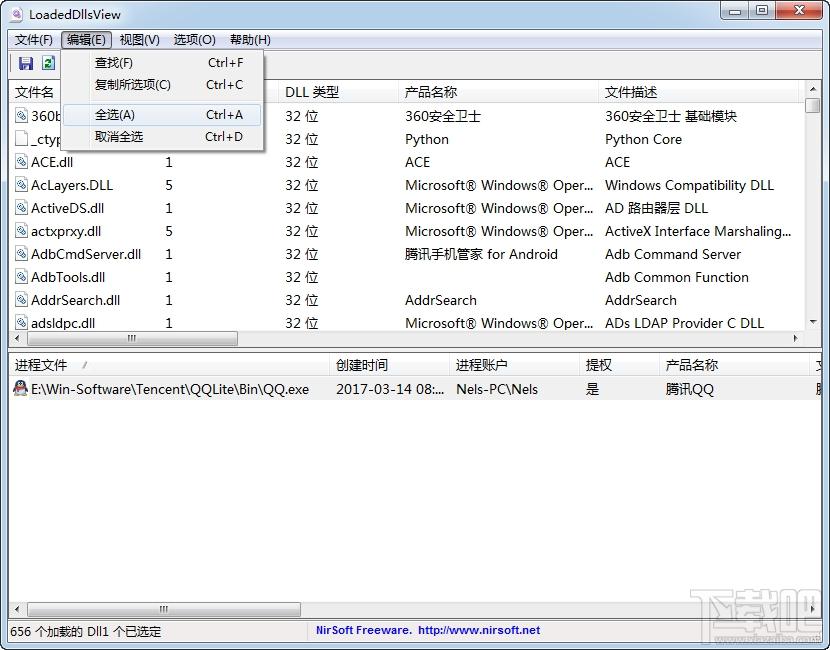The image size is (830, 650).
Task: Open the 帮助(H) menu
Action: coord(250,40)
